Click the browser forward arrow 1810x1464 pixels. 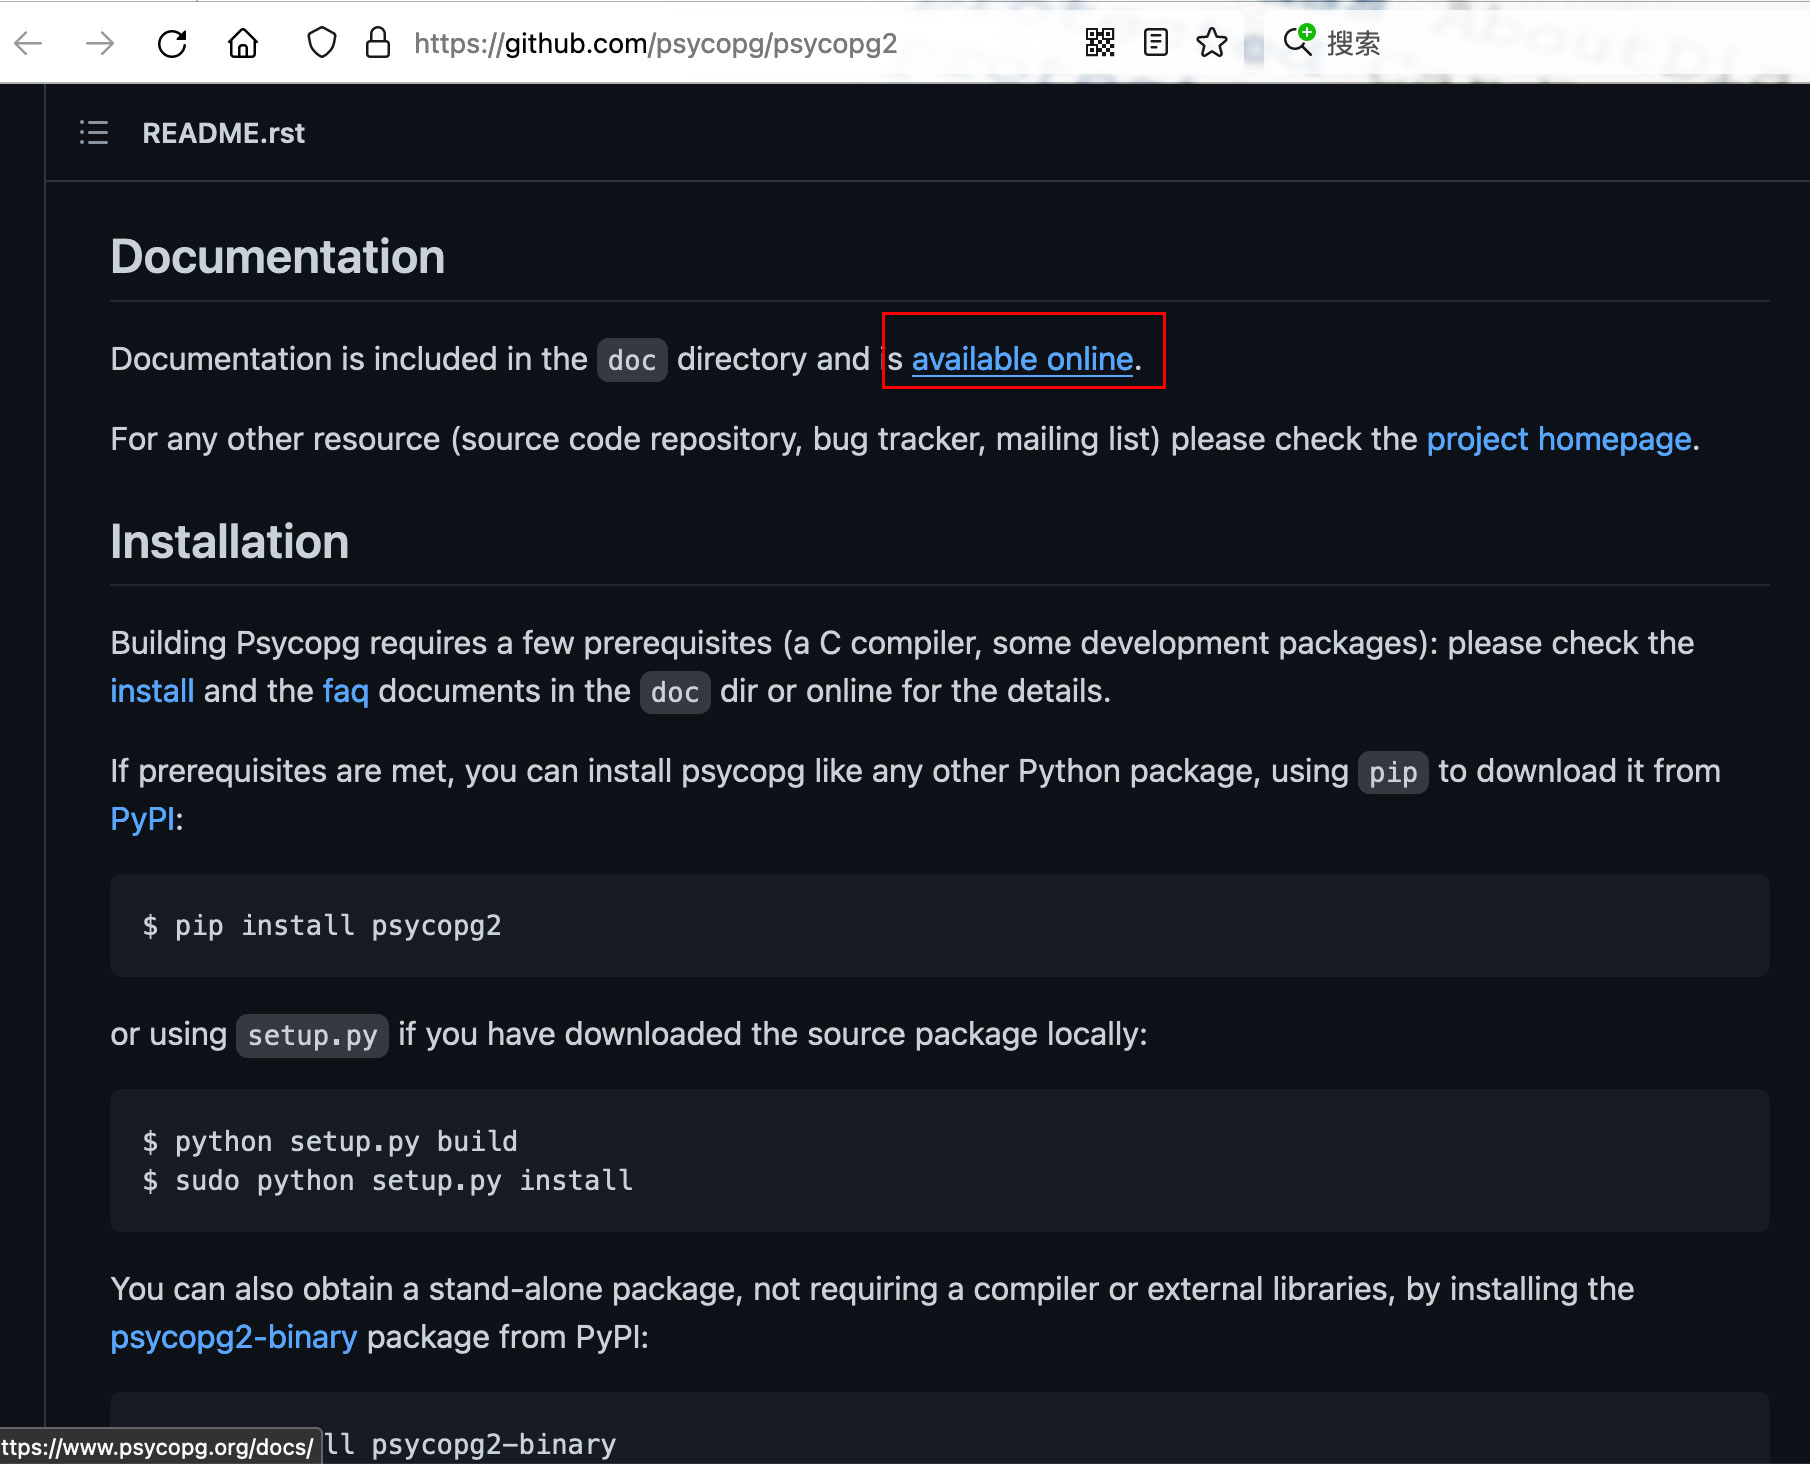(100, 43)
